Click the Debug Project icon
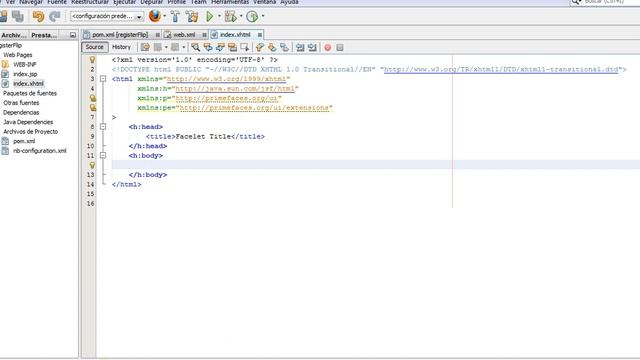 coord(231,16)
